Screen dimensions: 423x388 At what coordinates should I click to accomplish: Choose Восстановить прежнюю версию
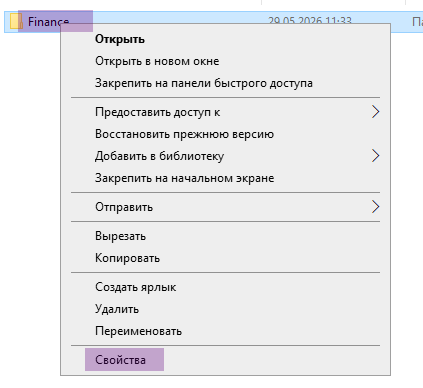click(x=184, y=134)
